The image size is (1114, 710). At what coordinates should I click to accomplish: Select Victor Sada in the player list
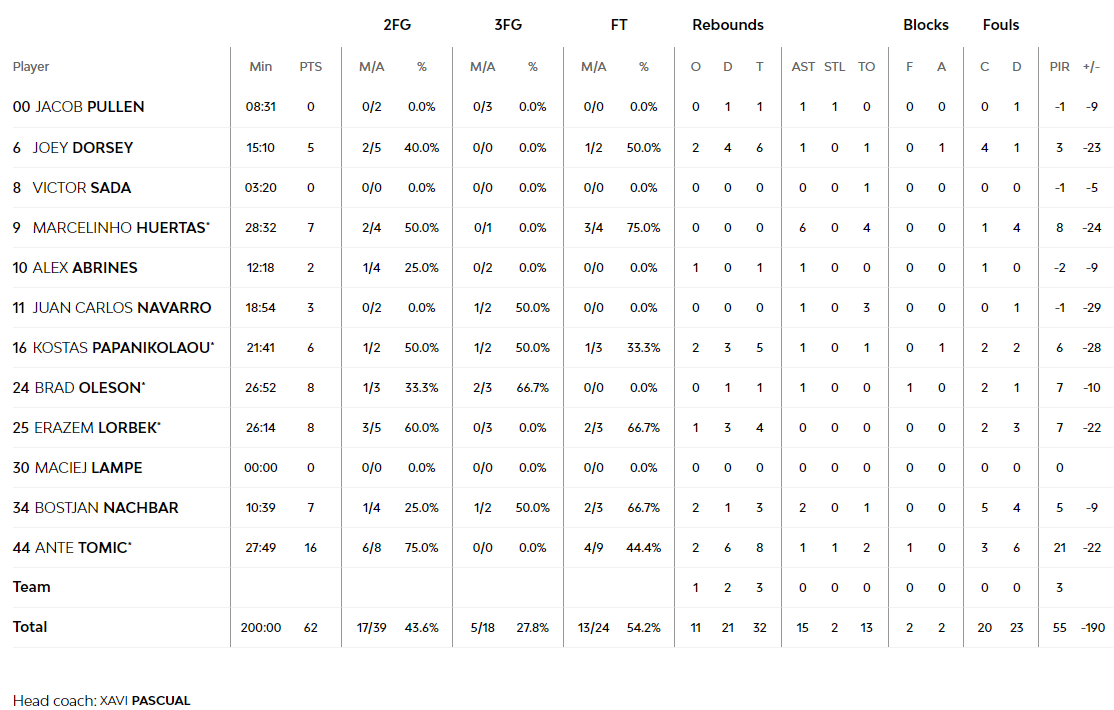tap(82, 187)
